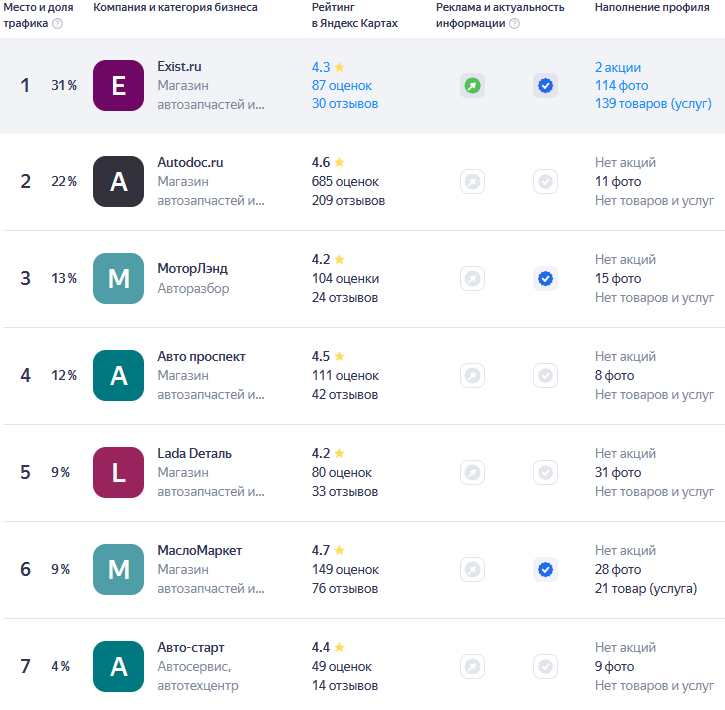
Task: Open the '30 отзывов' link
Action: click(345, 104)
